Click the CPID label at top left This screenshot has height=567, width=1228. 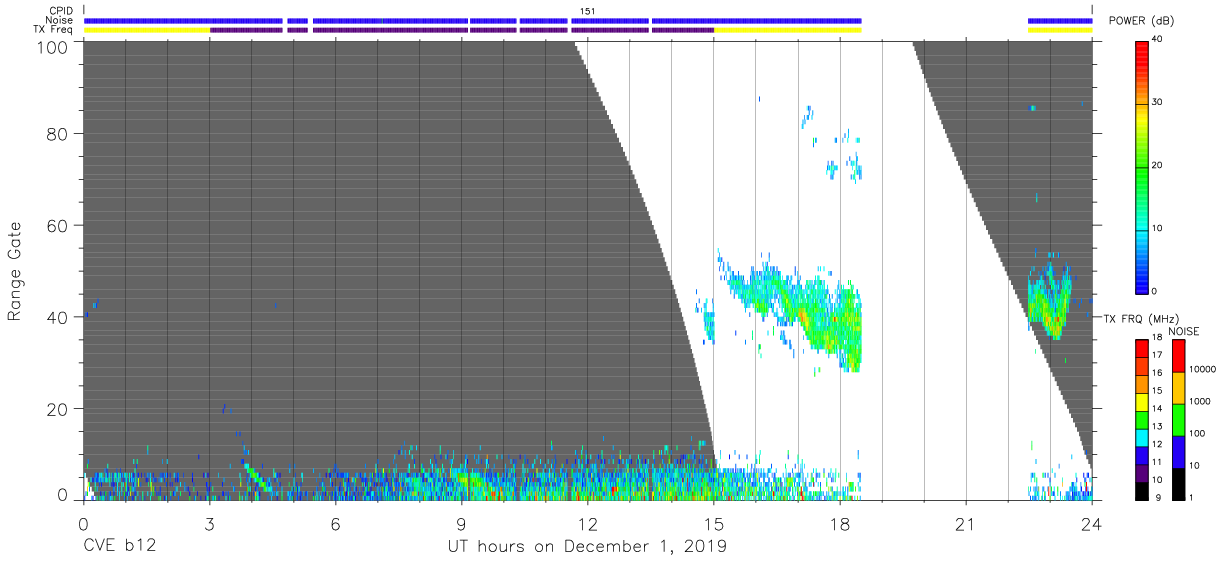(x=59, y=11)
